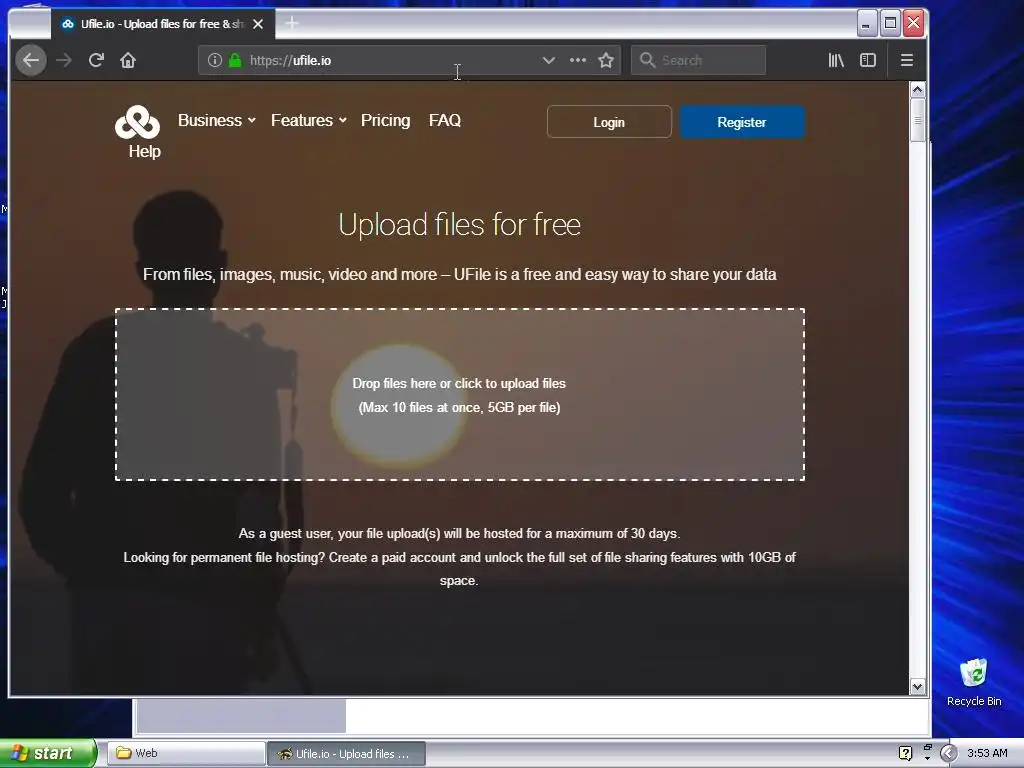The image size is (1024, 768).
Task: Click the vertical scrollbar thumb
Action: 918,120
